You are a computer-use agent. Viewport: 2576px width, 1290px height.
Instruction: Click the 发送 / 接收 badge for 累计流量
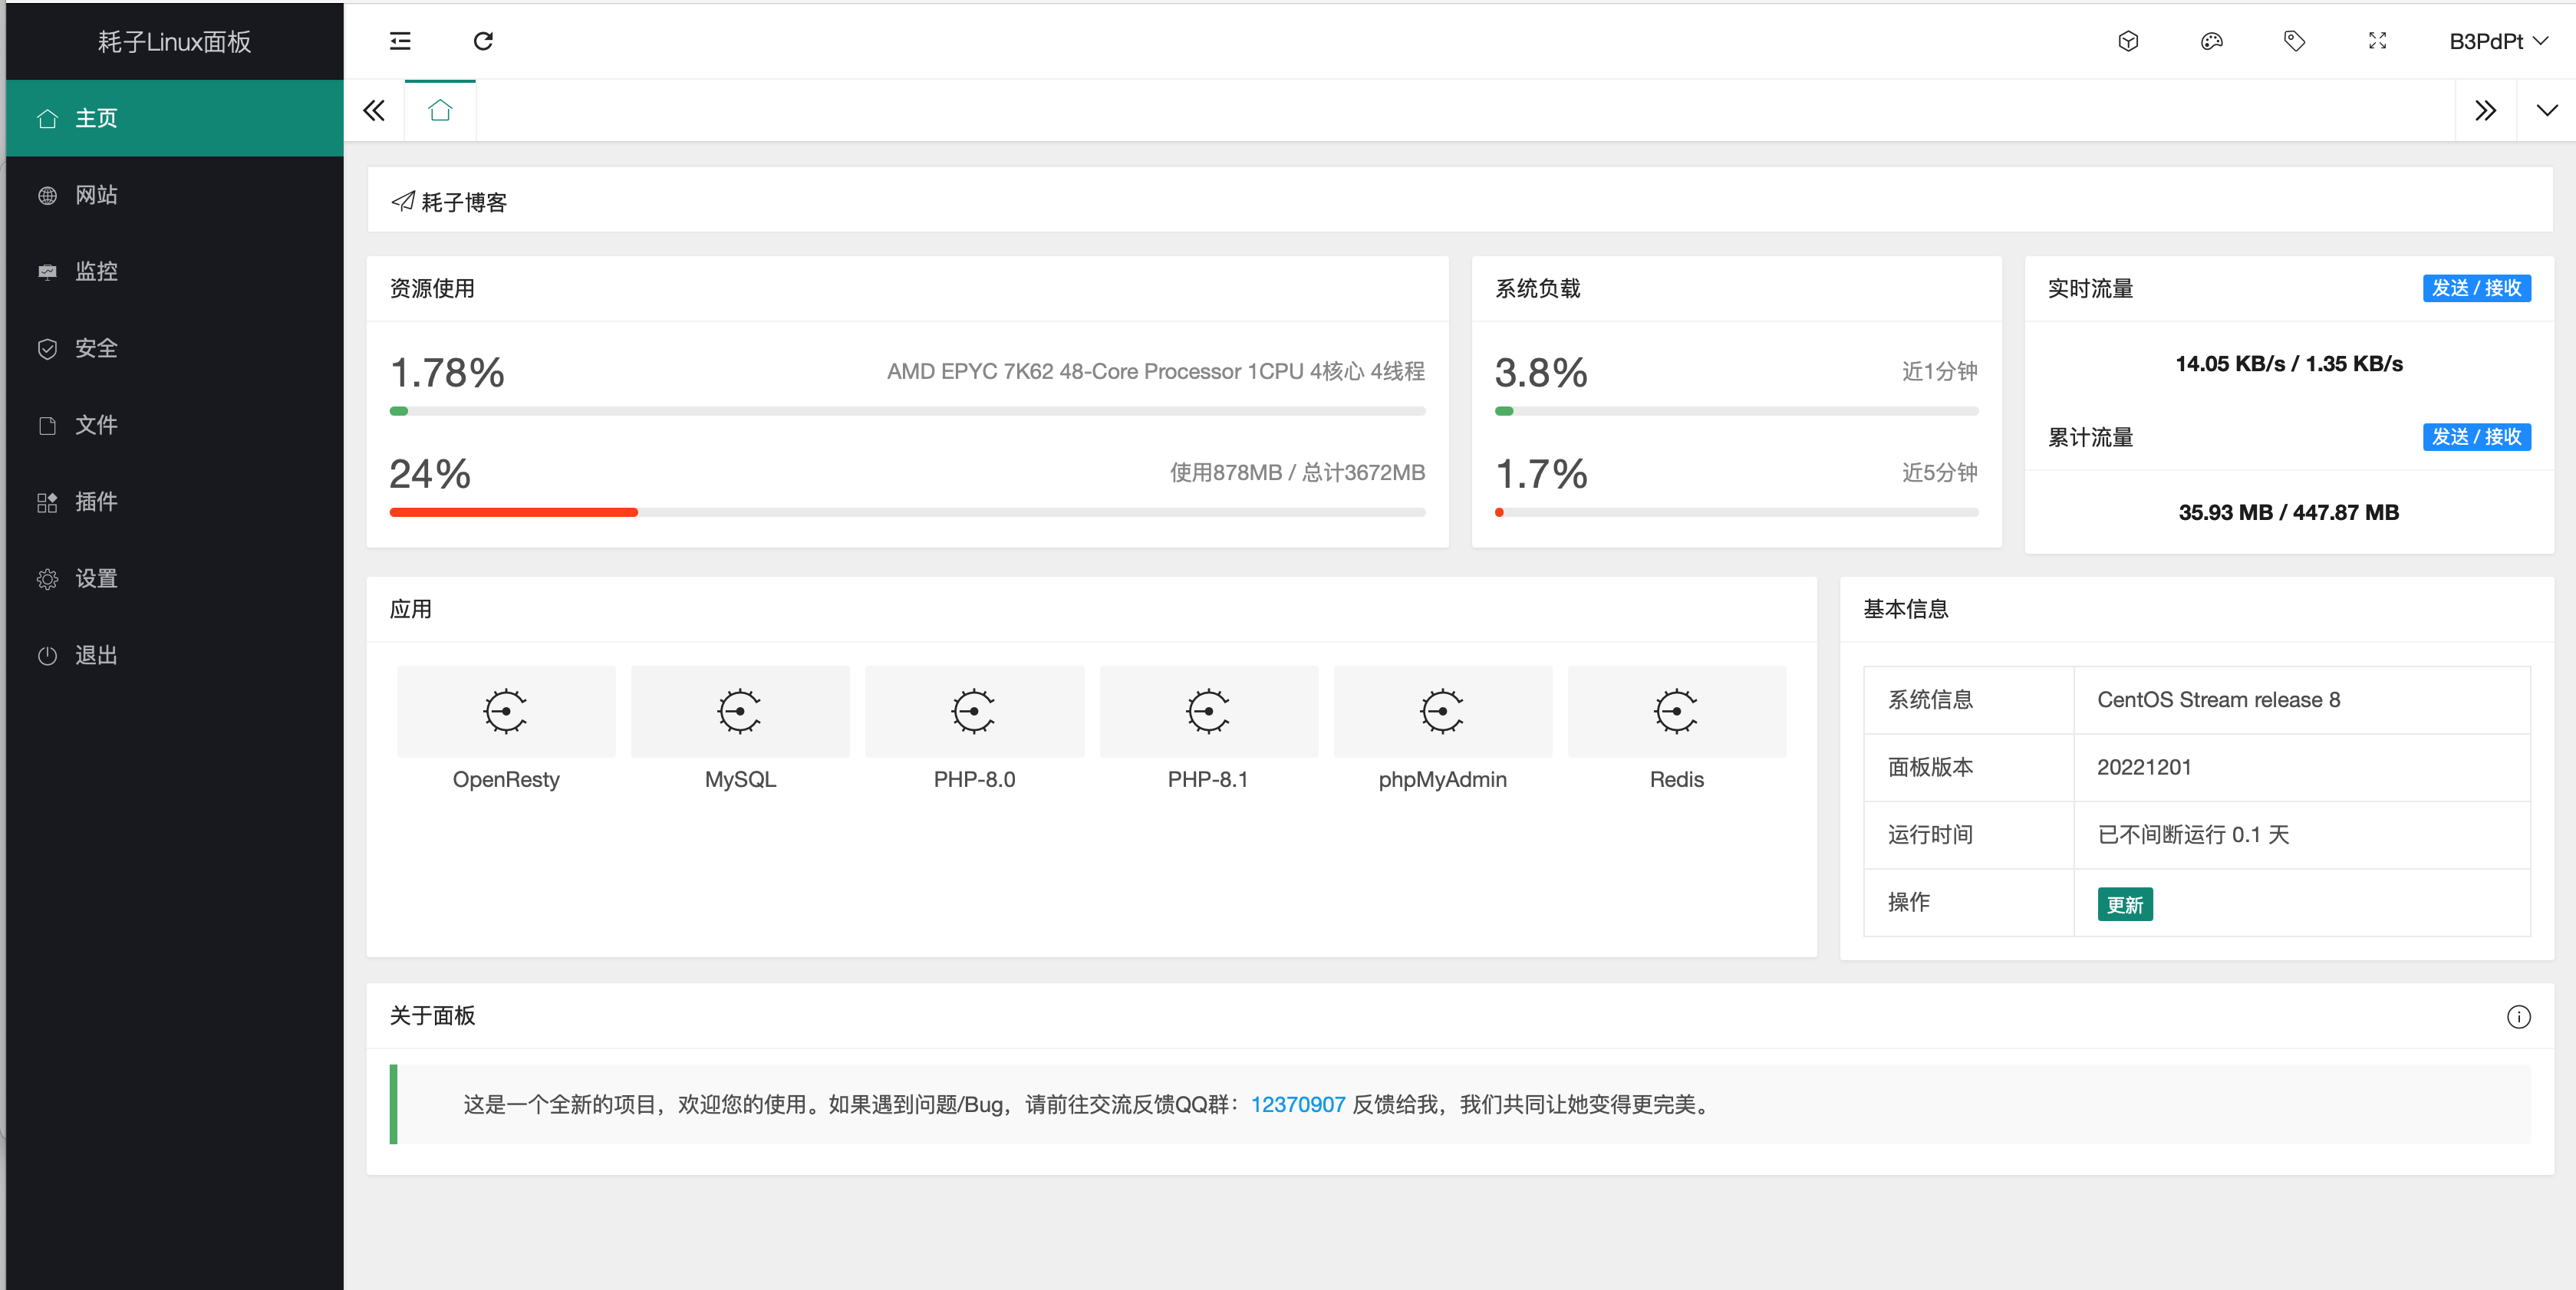pyautogui.click(x=2476, y=437)
